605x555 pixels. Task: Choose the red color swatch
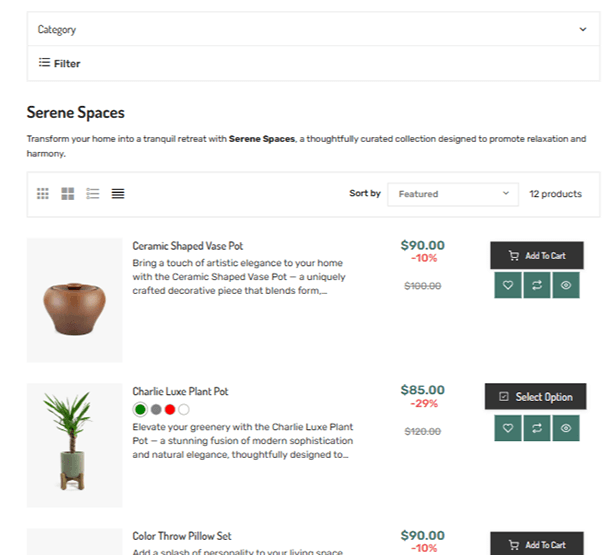click(170, 409)
